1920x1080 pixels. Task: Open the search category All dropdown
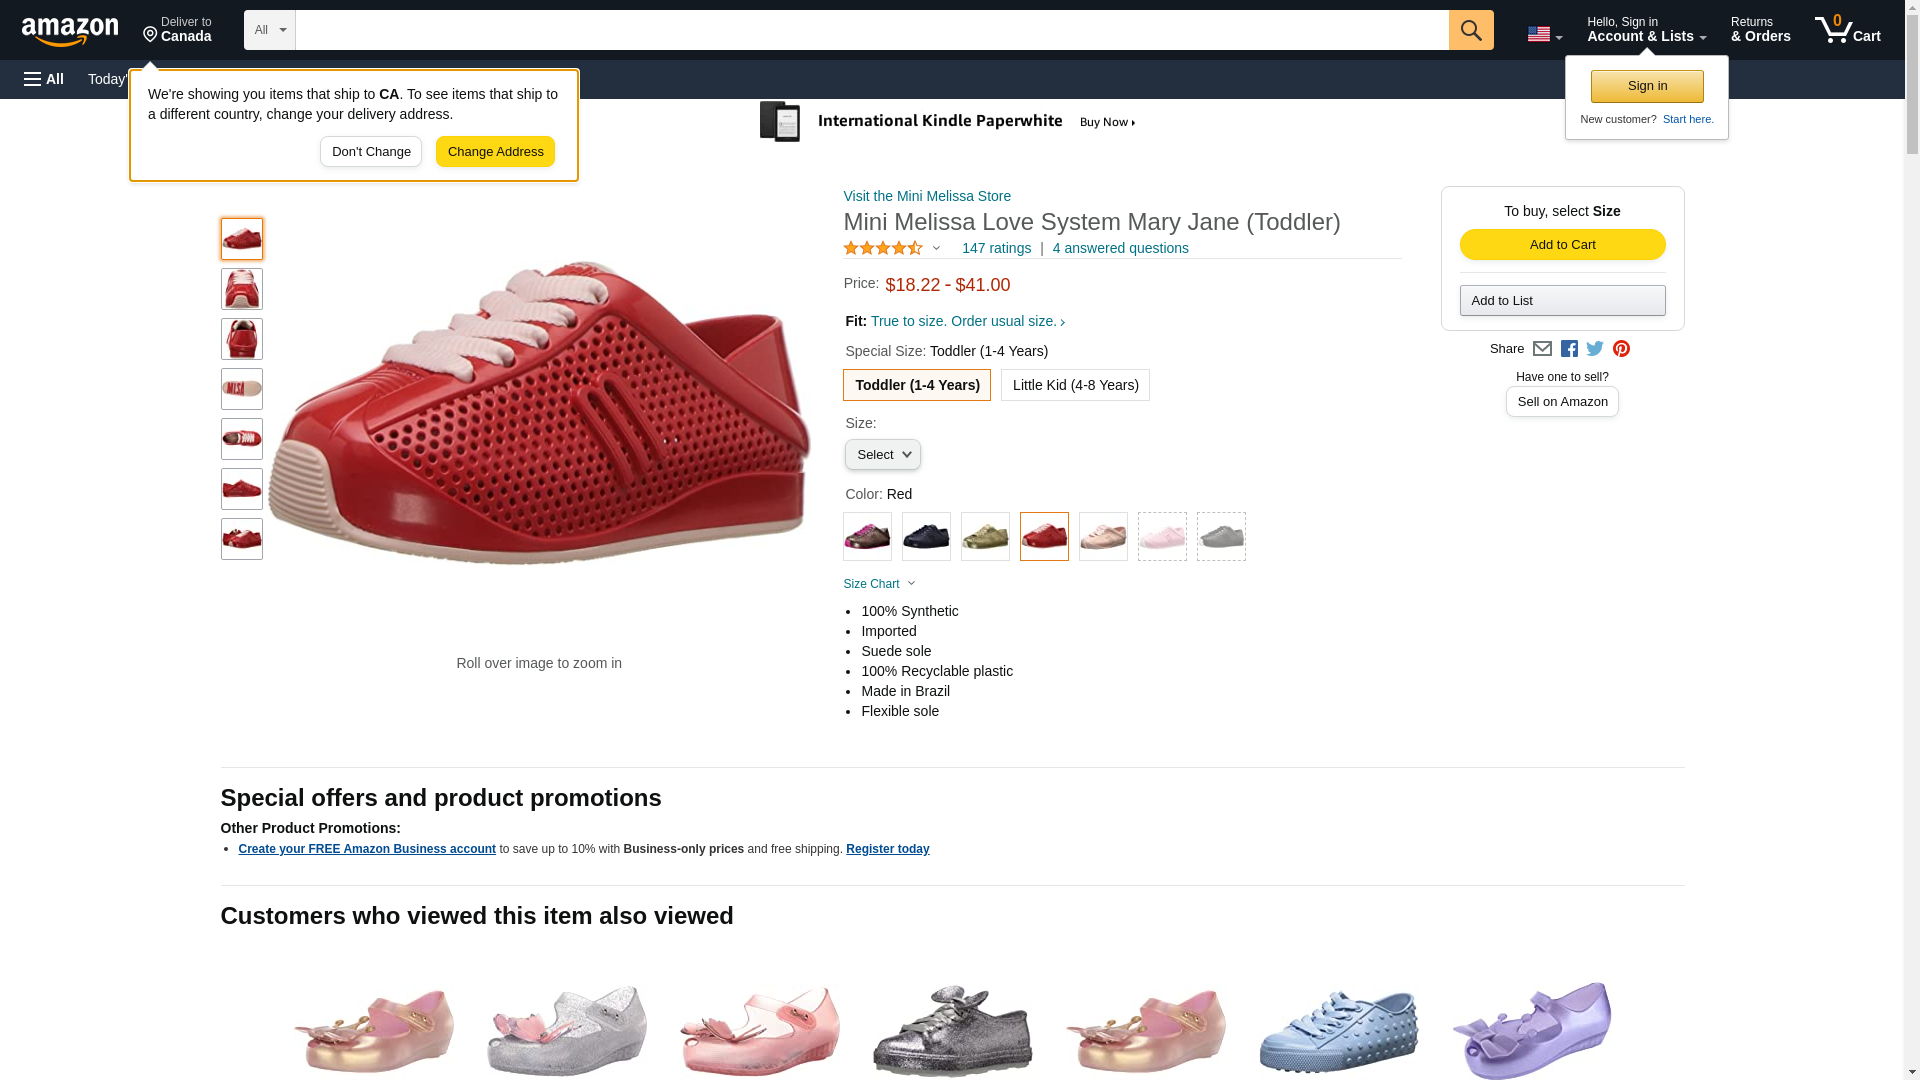pyautogui.click(x=270, y=30)
